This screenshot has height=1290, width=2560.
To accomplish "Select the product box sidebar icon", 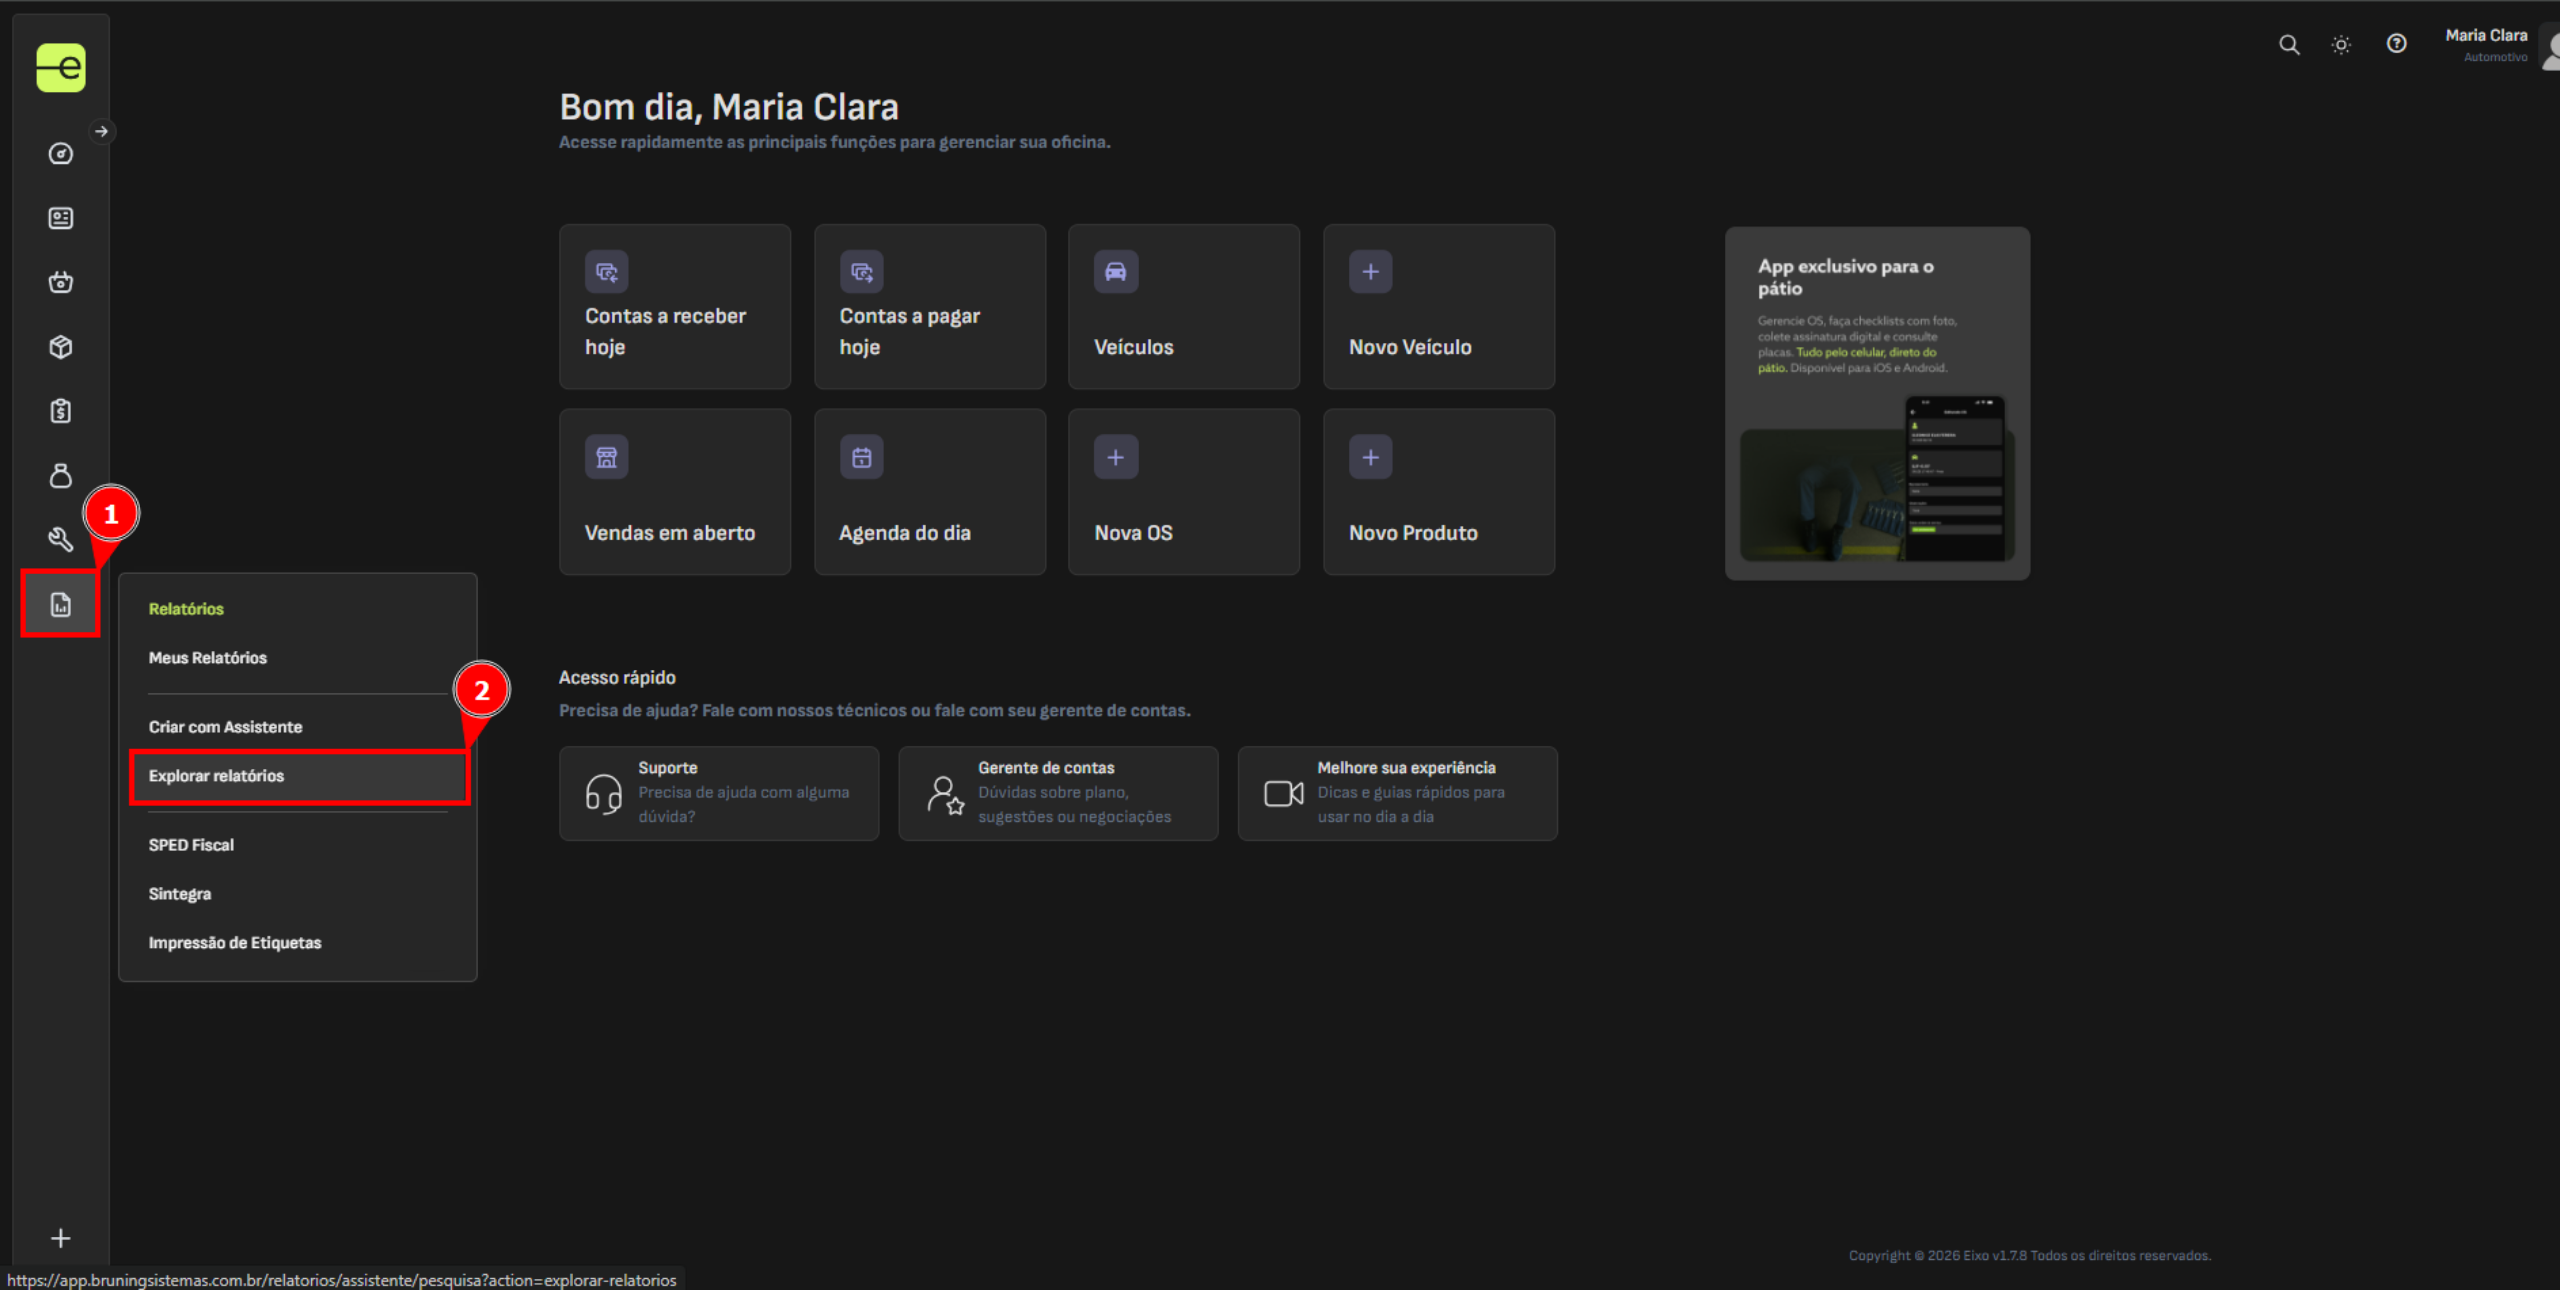I will pyautogui.click(x=61, y=347).
